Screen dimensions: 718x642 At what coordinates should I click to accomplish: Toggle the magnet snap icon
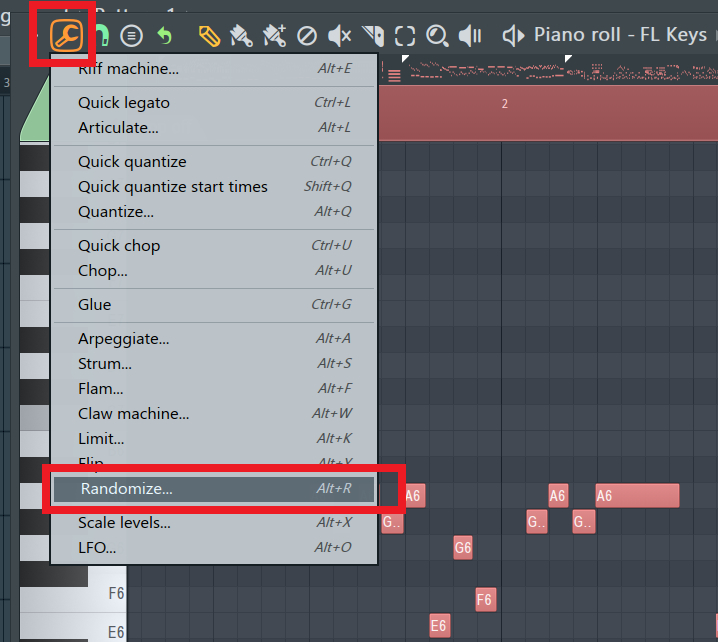pyautogui.click(x=100, y=37)
